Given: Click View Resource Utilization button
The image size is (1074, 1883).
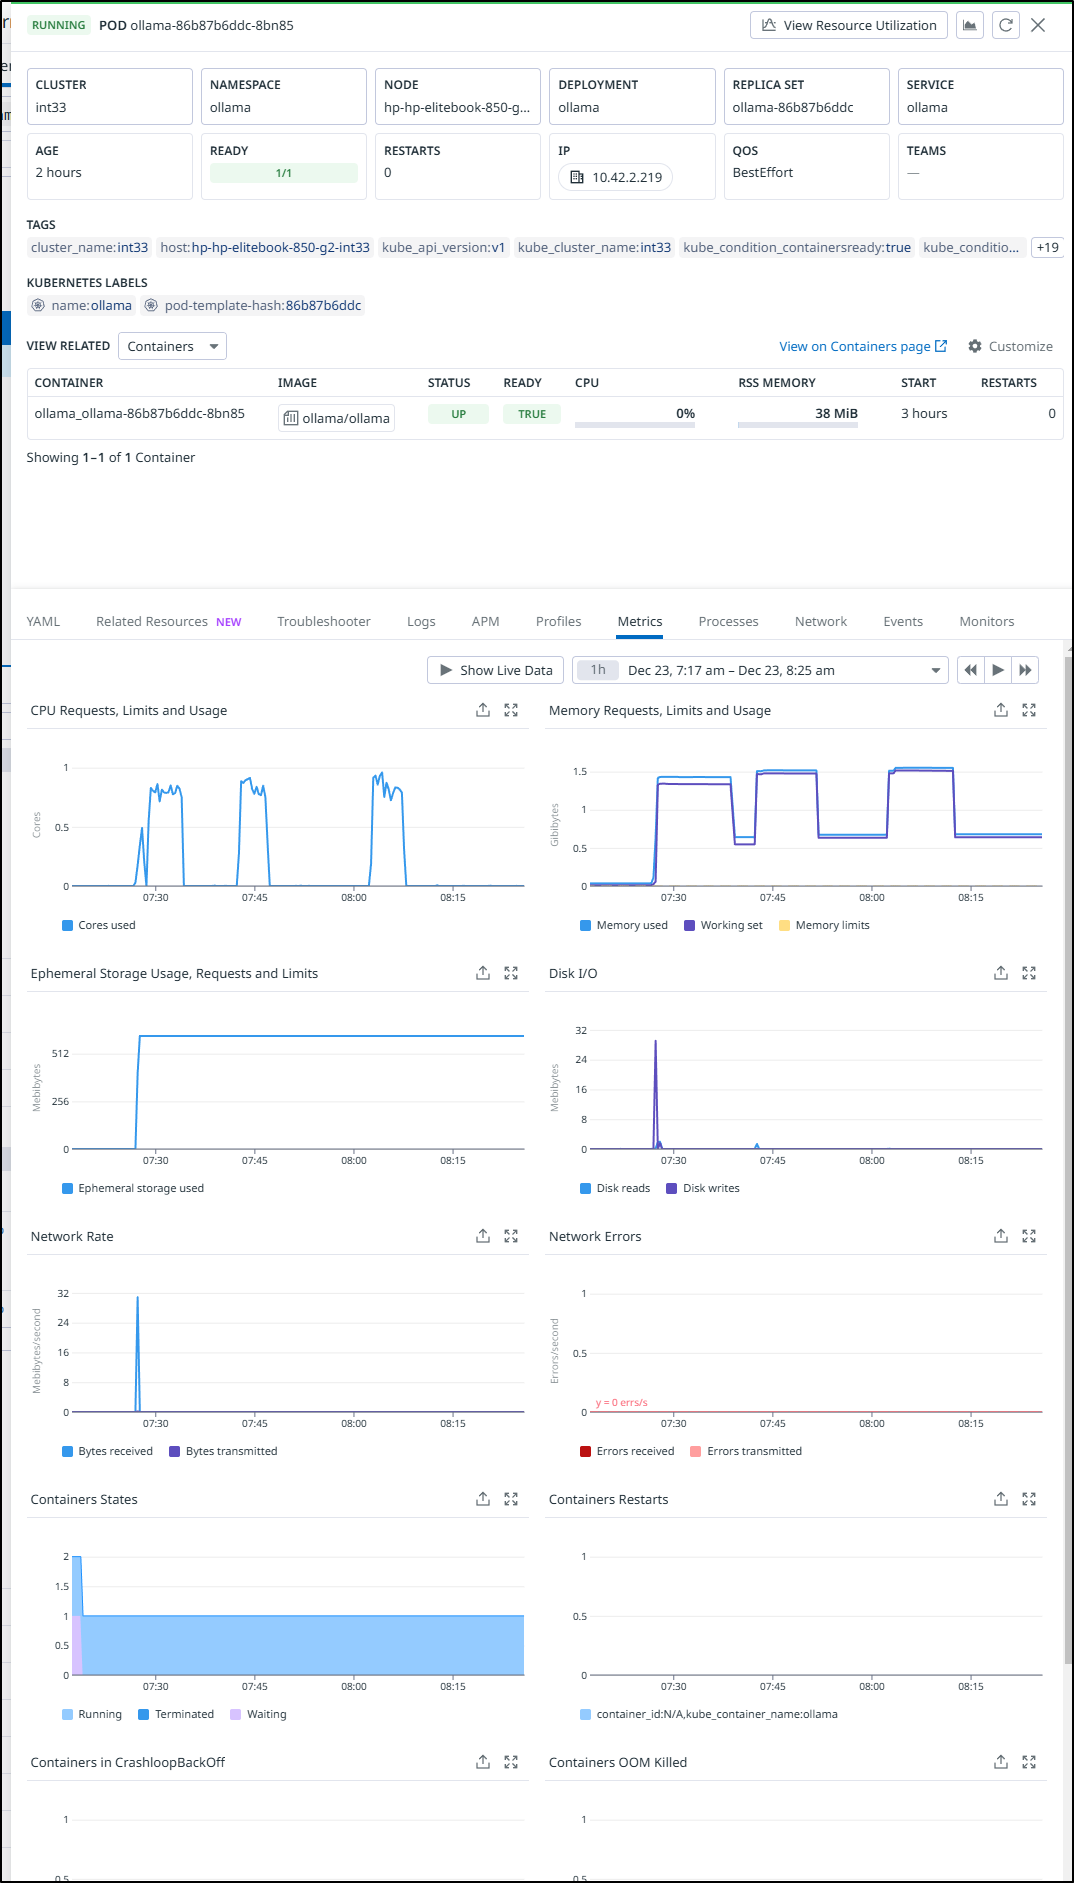Looking at the screenshot, I should point(849,25).
